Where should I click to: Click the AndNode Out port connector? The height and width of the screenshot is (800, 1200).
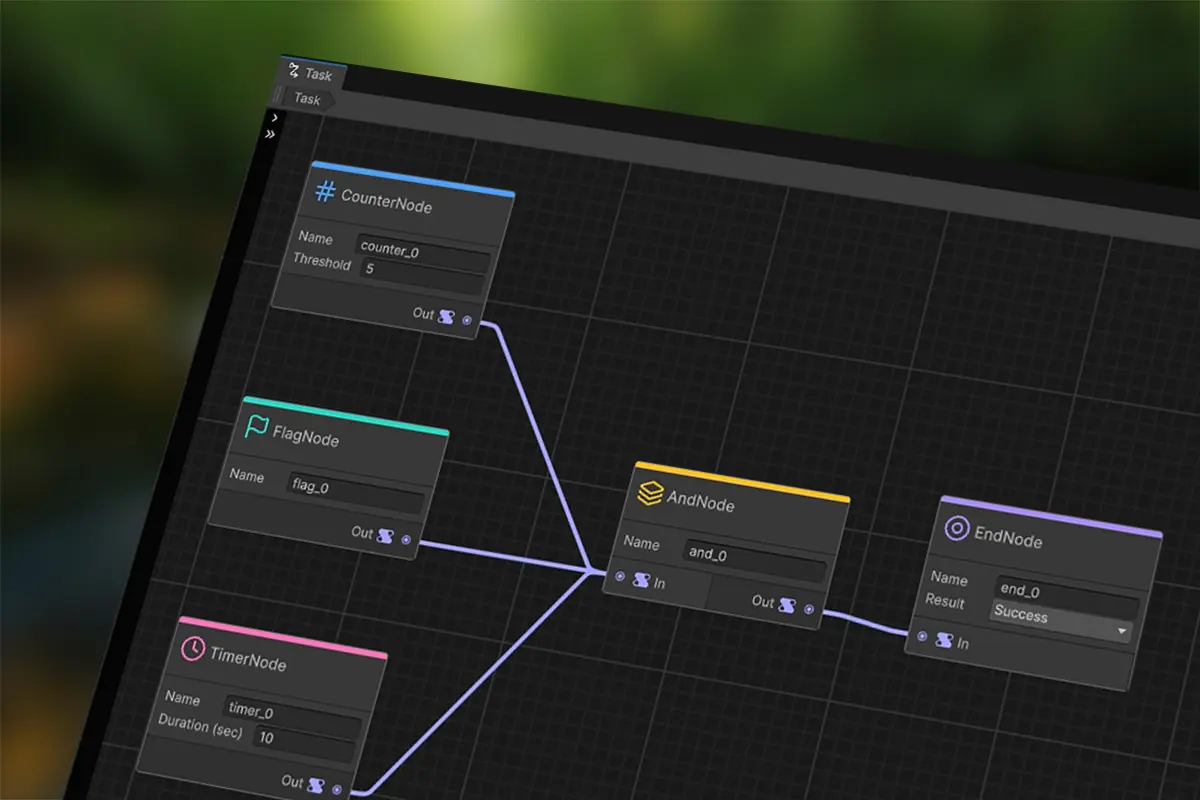click(808, 609)
